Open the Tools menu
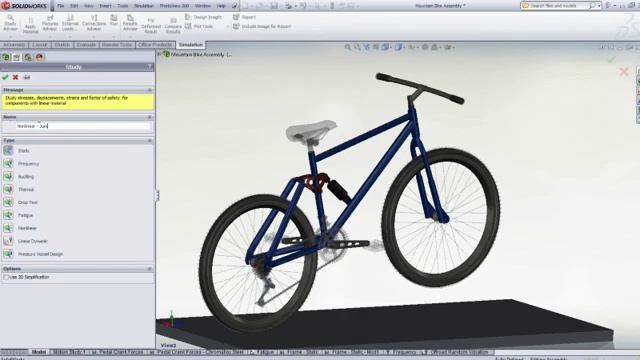Screen dimensions: 640x360 click(122, 6)
